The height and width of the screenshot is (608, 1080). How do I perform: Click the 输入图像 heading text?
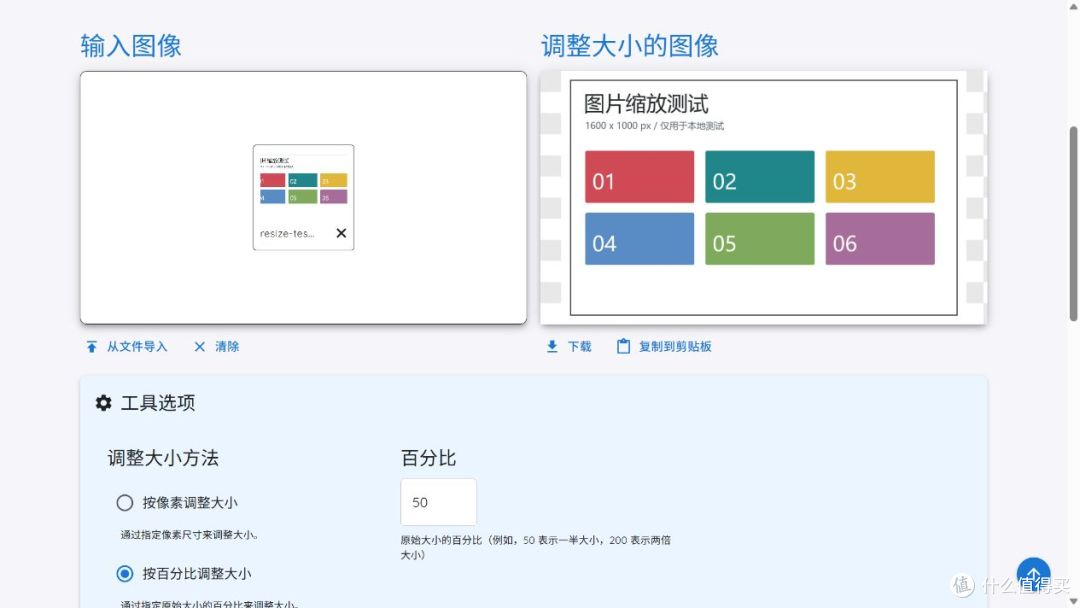point(131,46)
